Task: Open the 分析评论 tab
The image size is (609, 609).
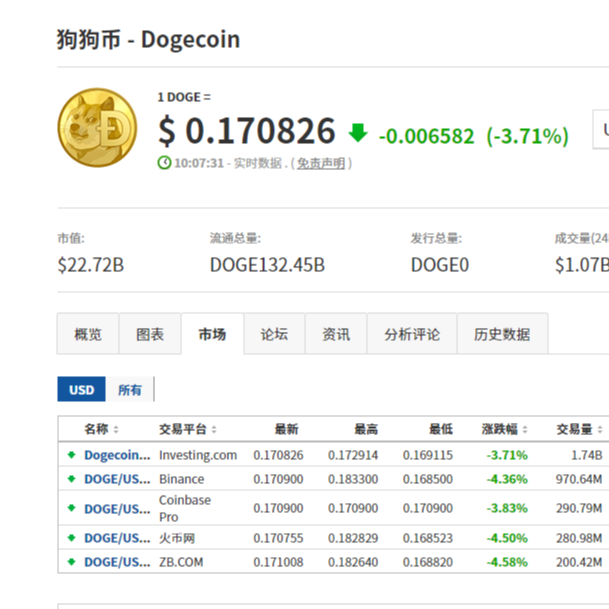Action: pyautogui.click(x=412, y=334)
